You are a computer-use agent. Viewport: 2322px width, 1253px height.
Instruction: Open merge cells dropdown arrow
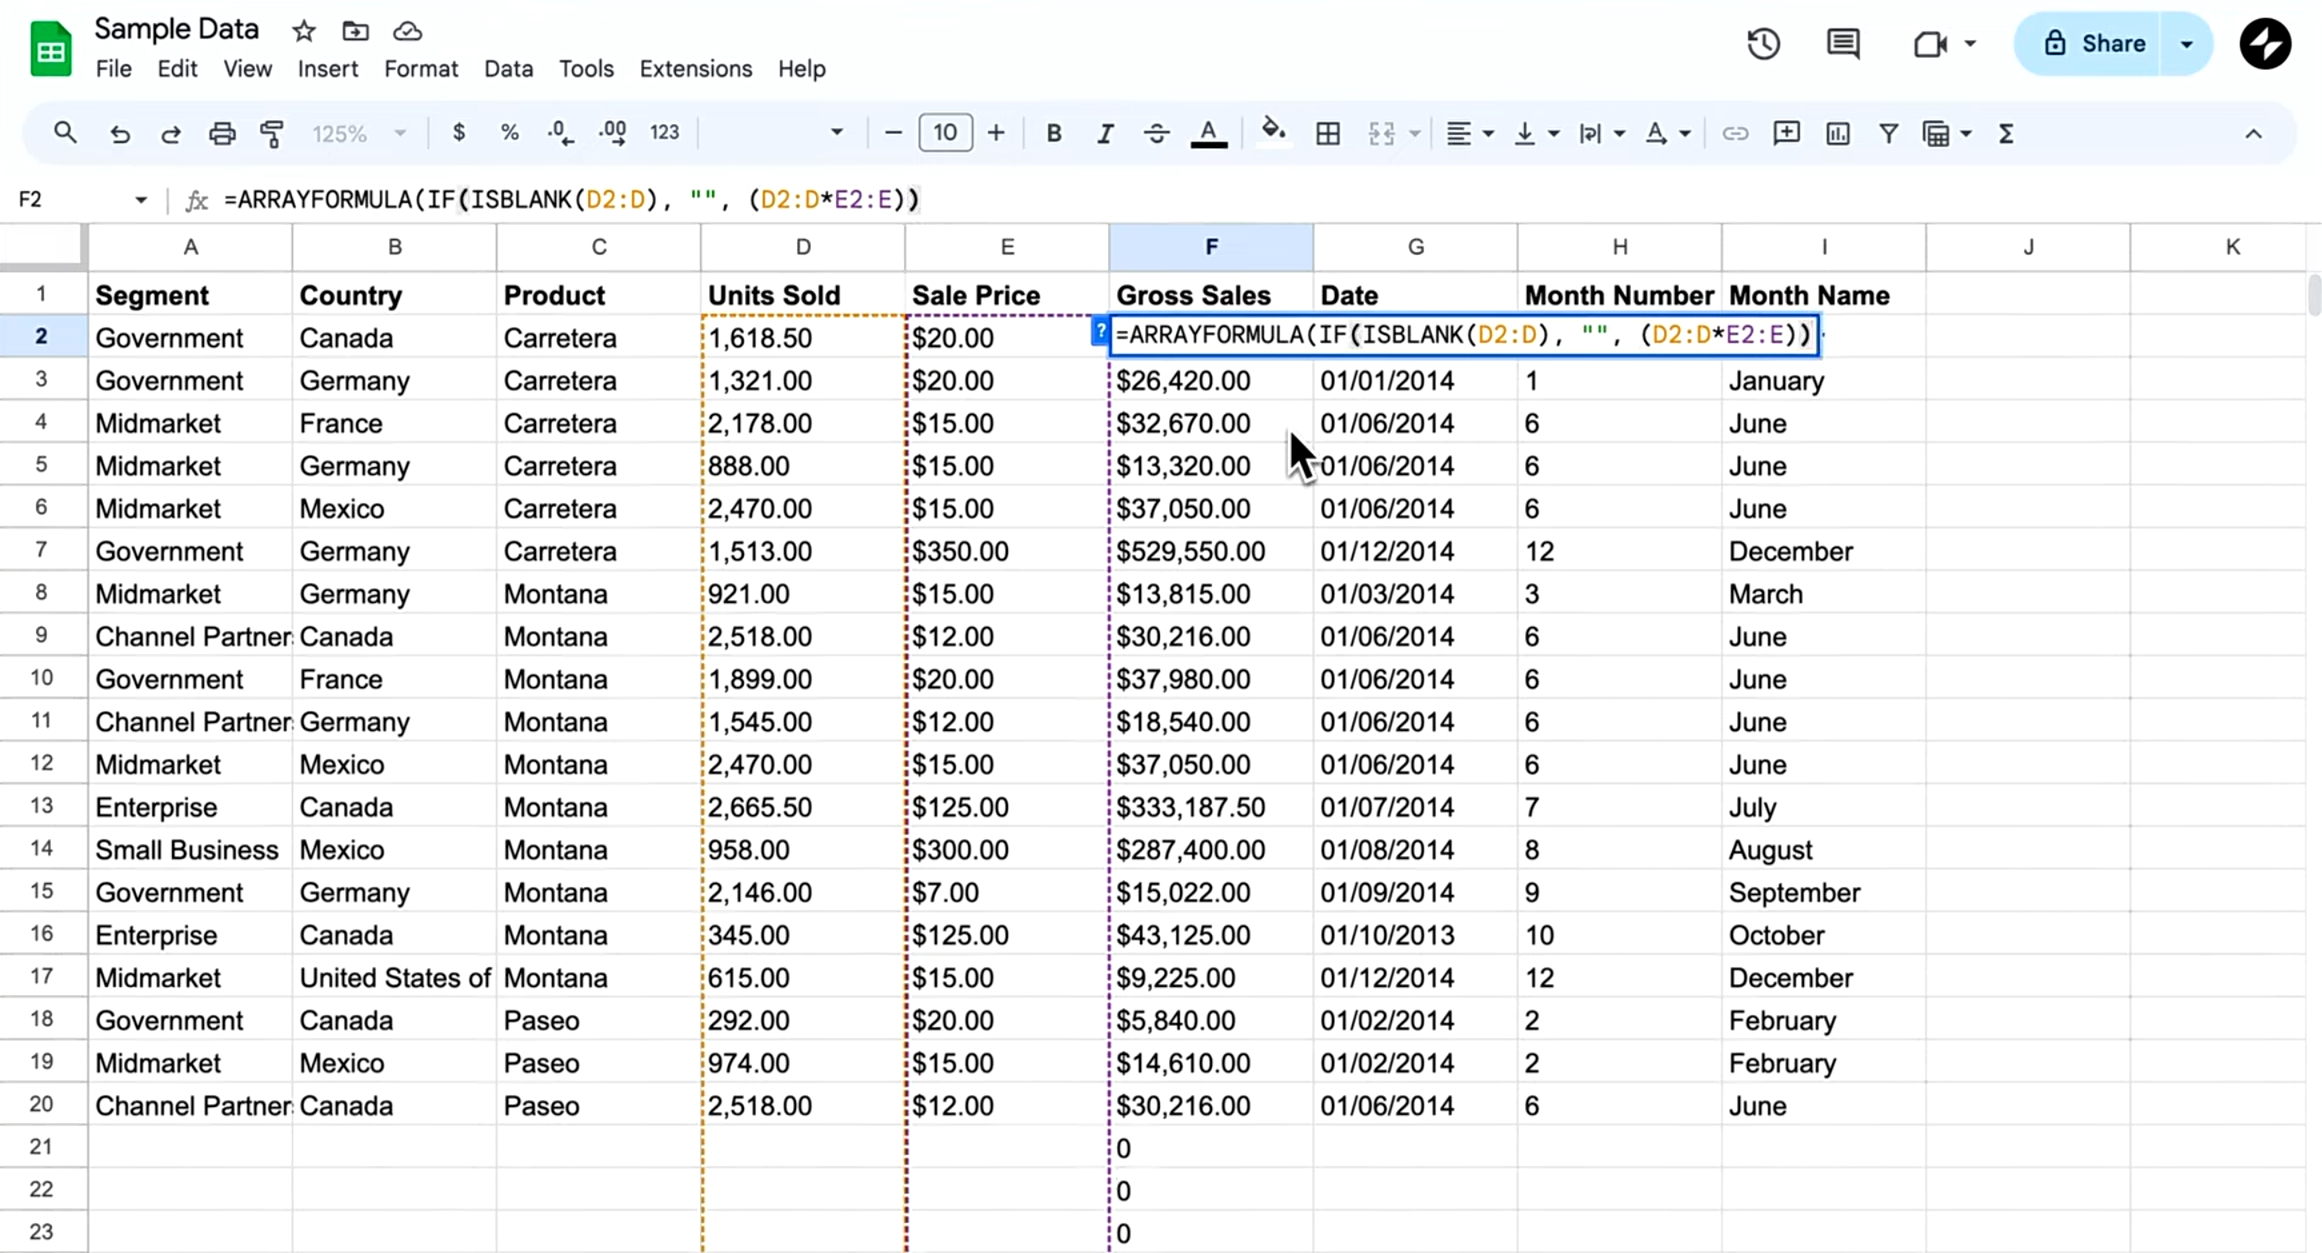click(x=1415, y=133)
